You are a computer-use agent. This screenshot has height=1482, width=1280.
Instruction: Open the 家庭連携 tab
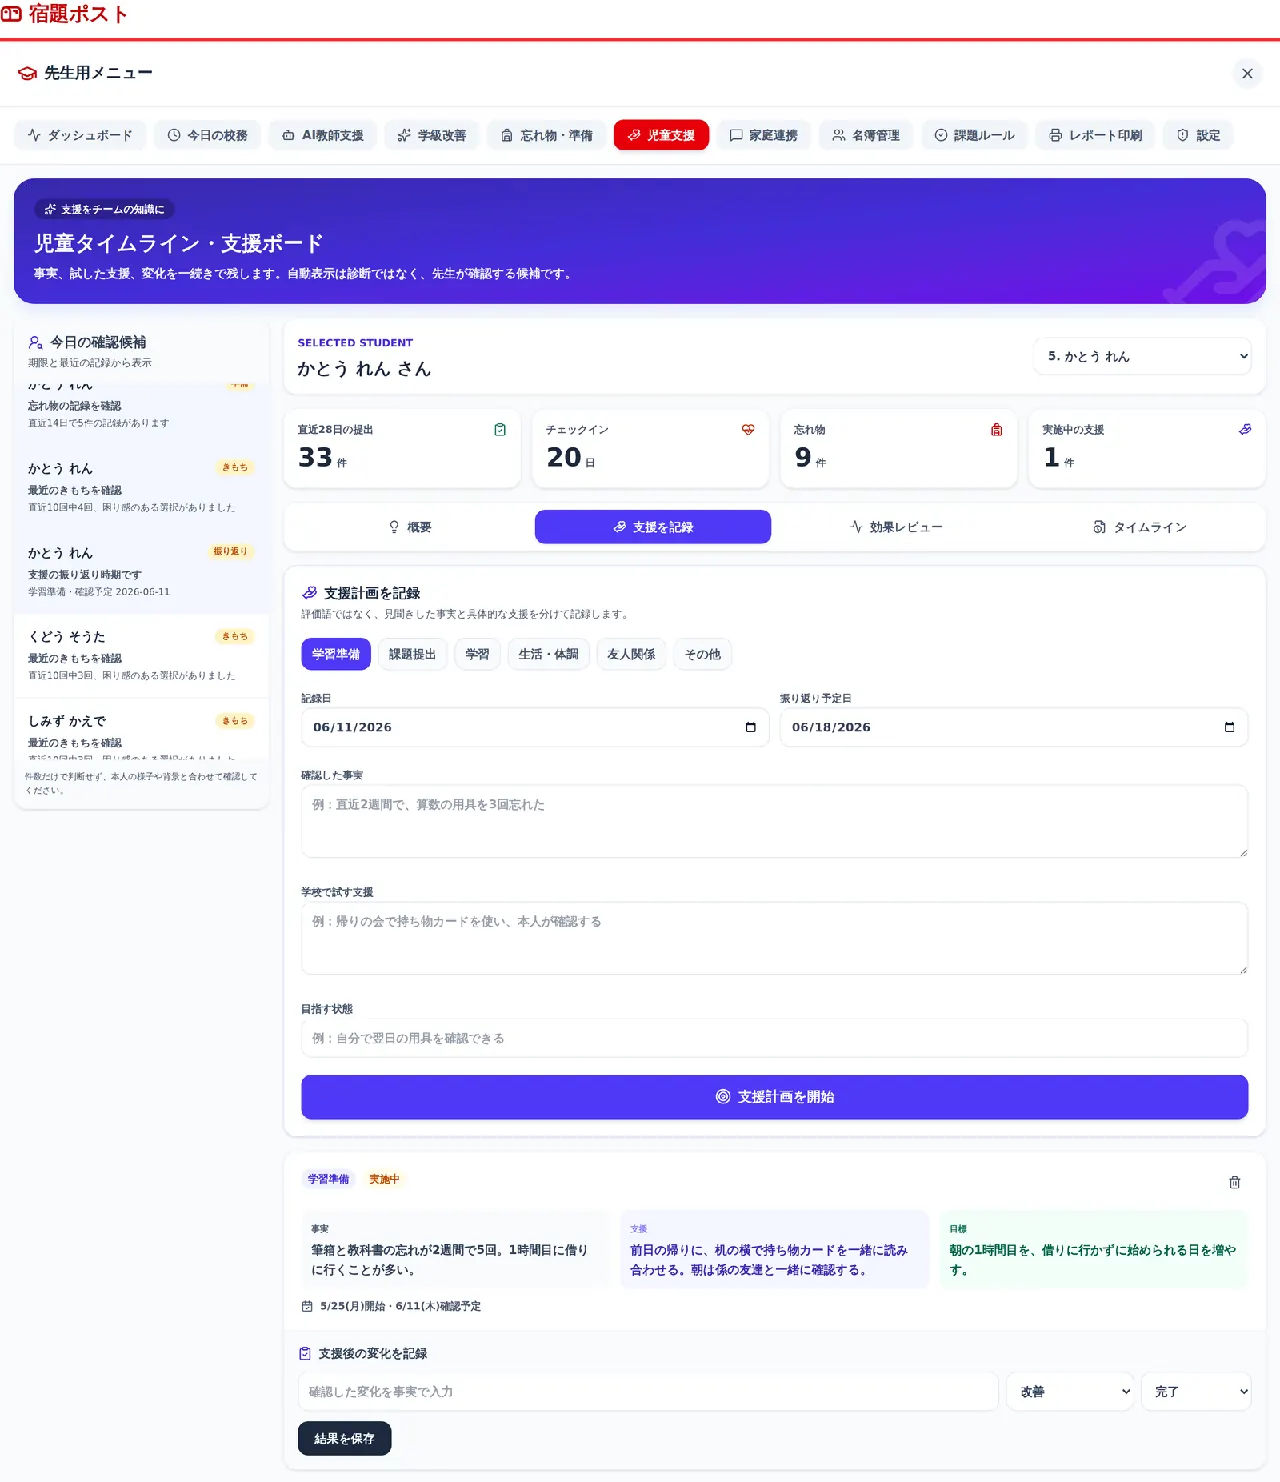764,135
